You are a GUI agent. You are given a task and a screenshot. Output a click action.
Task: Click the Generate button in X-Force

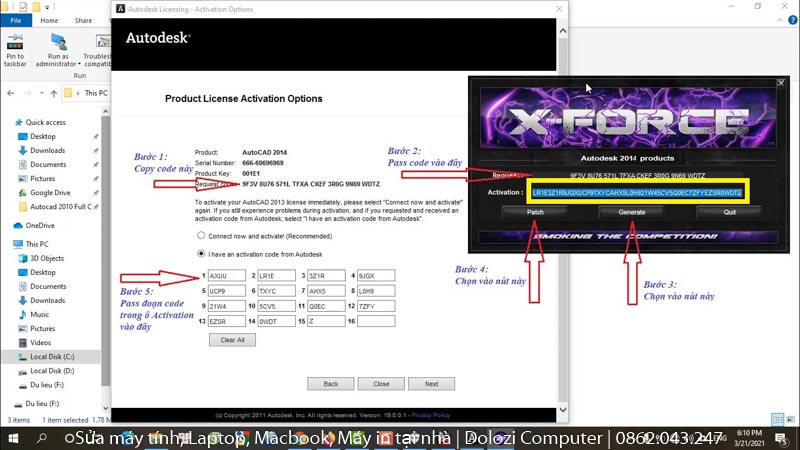click(x=632, y=212)
